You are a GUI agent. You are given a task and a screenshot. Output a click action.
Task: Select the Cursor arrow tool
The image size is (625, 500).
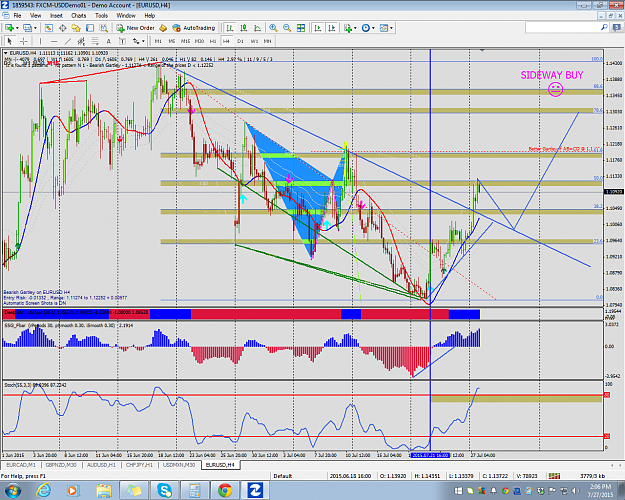10,41
